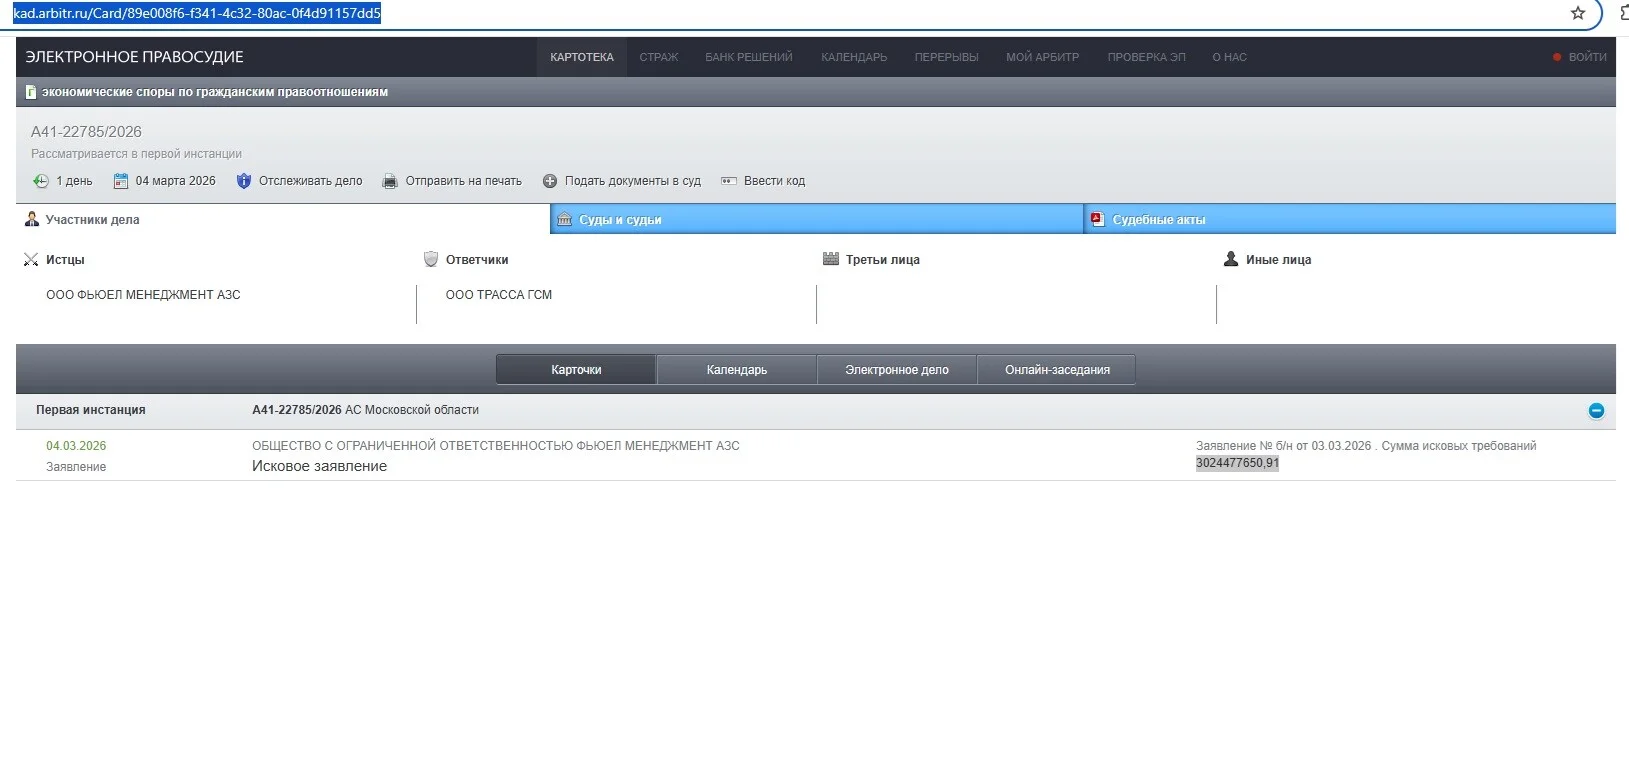Click the participants person icon
1629x759 pixels.
coord(32,219)
